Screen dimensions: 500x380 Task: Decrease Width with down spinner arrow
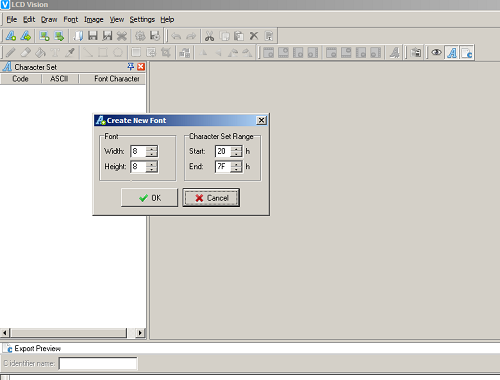[x=152, y=154]
